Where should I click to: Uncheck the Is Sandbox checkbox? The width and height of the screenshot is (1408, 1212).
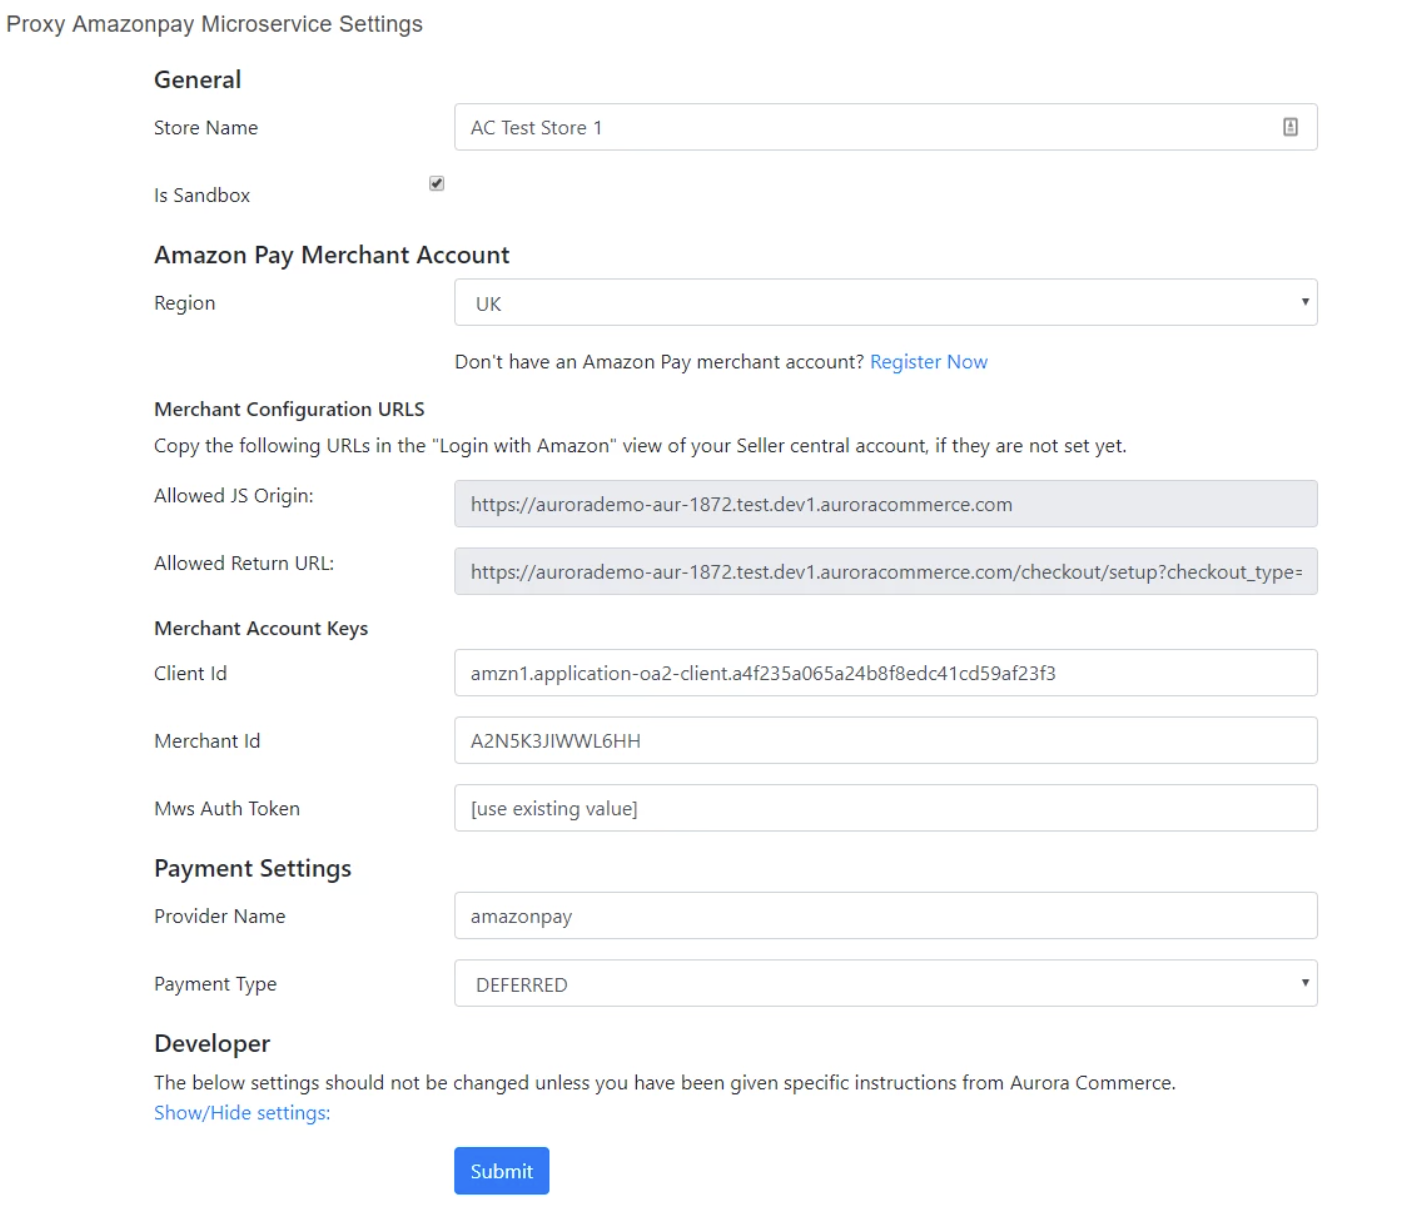click(437, 183)
